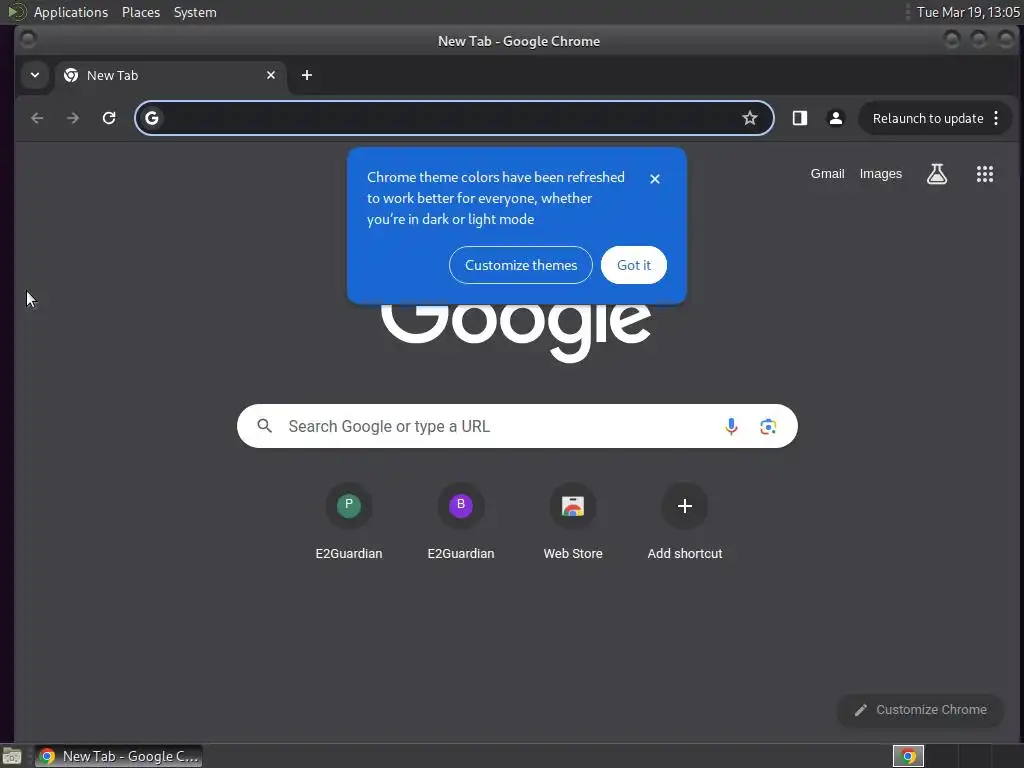This screenshot has width=1024, height=768.
Task: Search by image with Google Lens icon
Action: click(768, 426)
